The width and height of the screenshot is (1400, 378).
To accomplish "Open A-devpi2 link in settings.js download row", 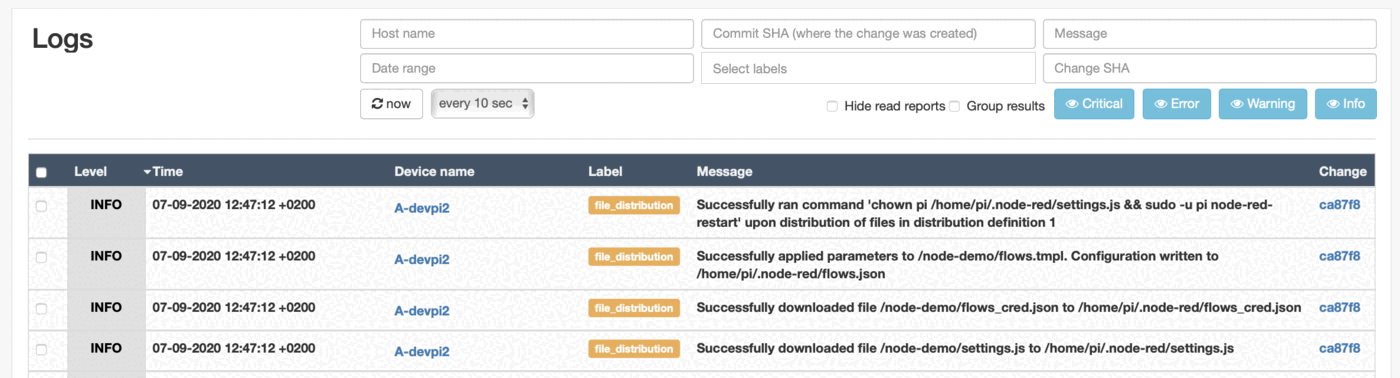I will 422,352.
